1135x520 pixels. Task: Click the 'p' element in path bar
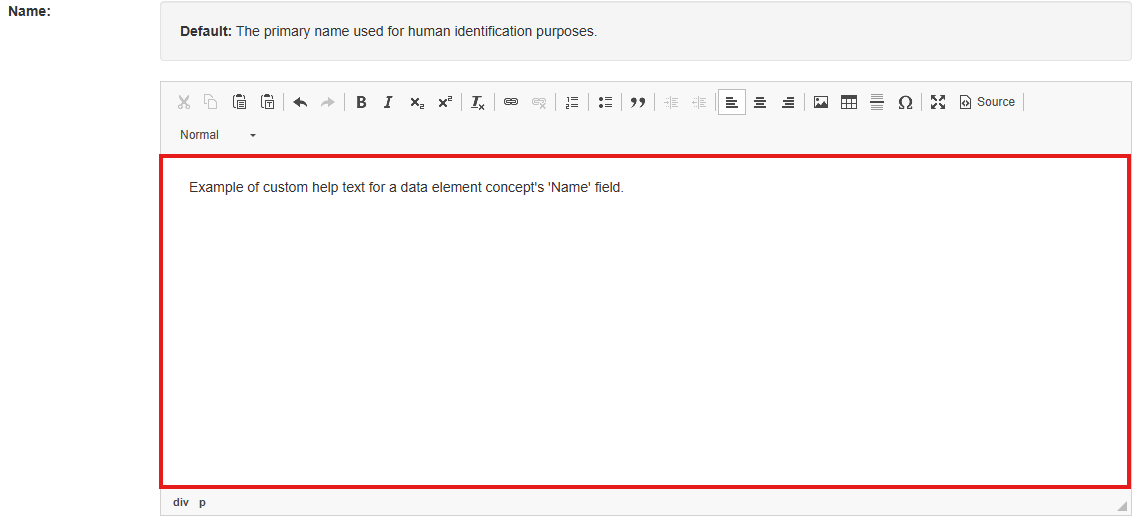[202, 502]
